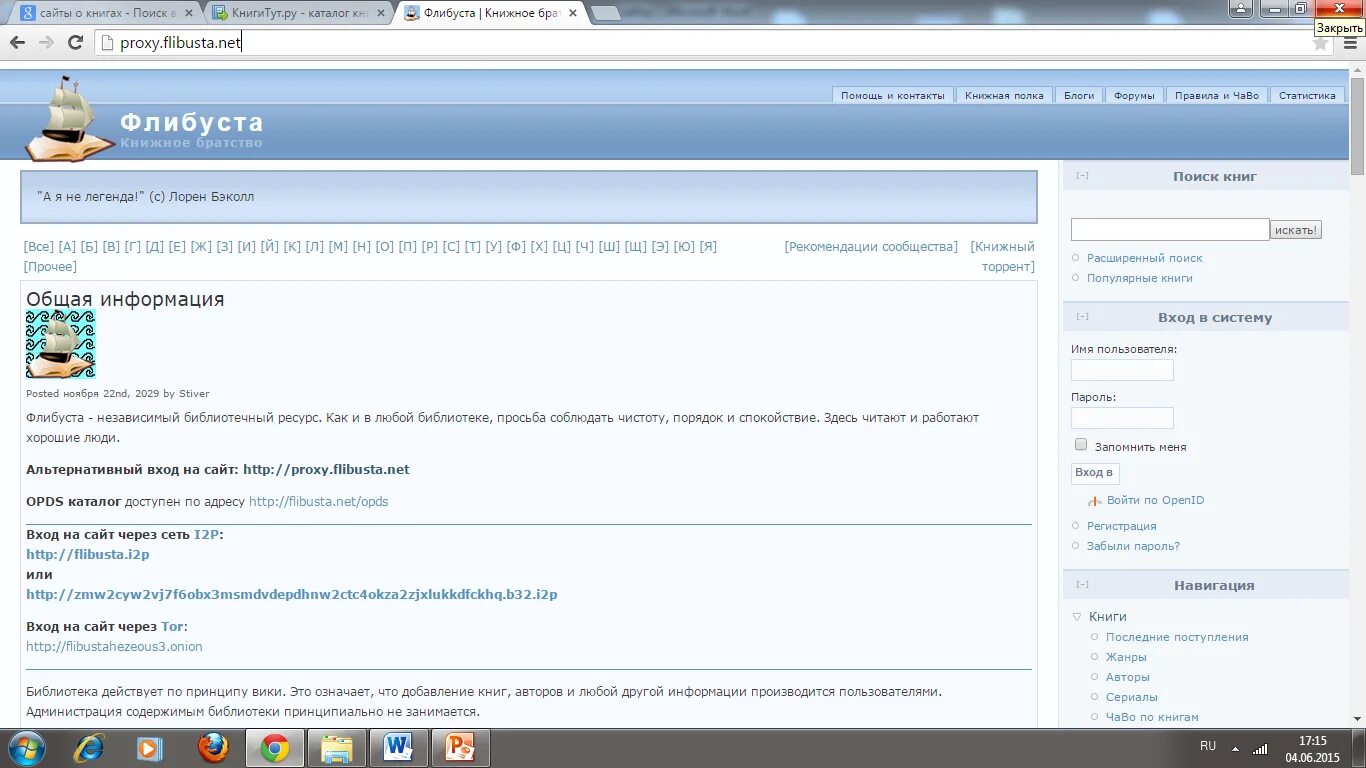Open the Популярные книги link

(1140, 278)
